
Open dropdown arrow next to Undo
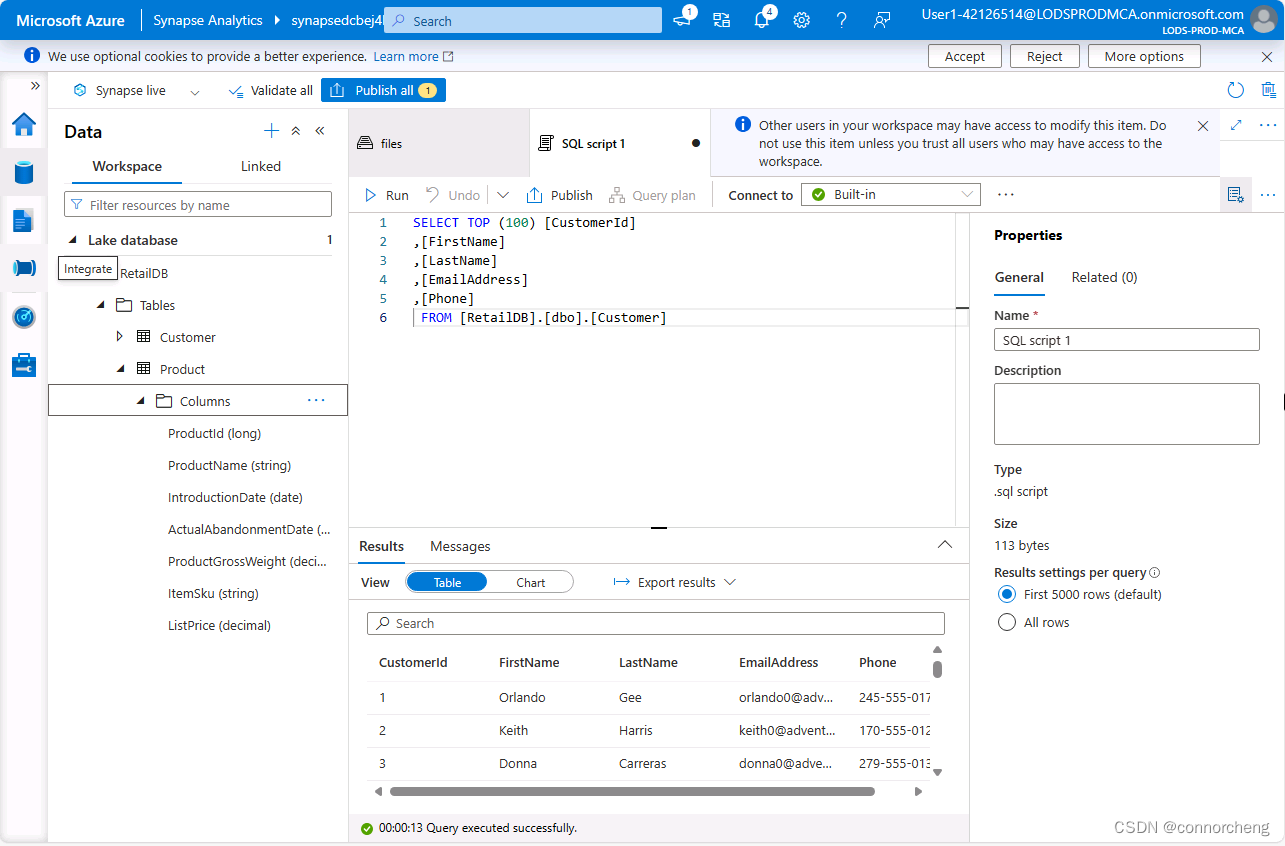coord(503,195)
